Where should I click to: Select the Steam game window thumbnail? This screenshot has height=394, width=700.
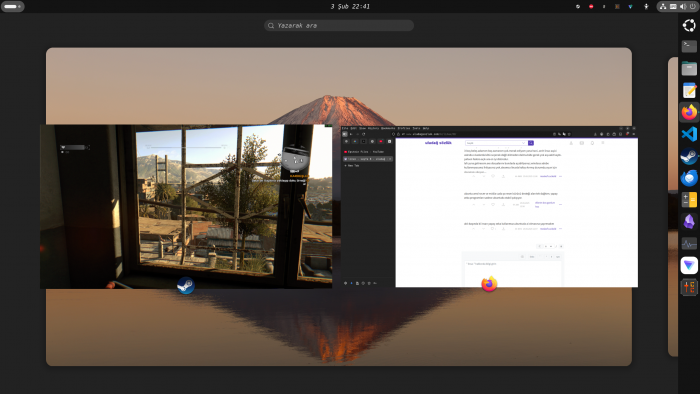click(x=186, y=206)
